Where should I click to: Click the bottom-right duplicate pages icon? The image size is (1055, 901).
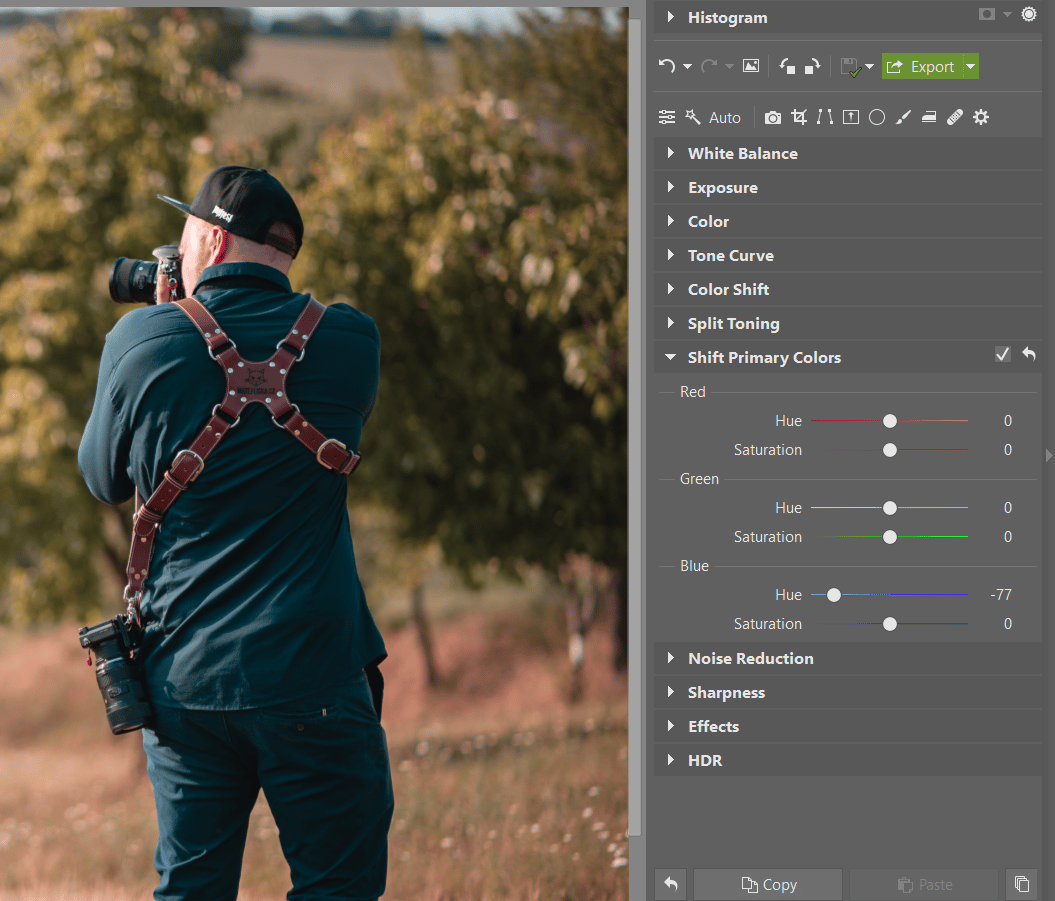1022,884
